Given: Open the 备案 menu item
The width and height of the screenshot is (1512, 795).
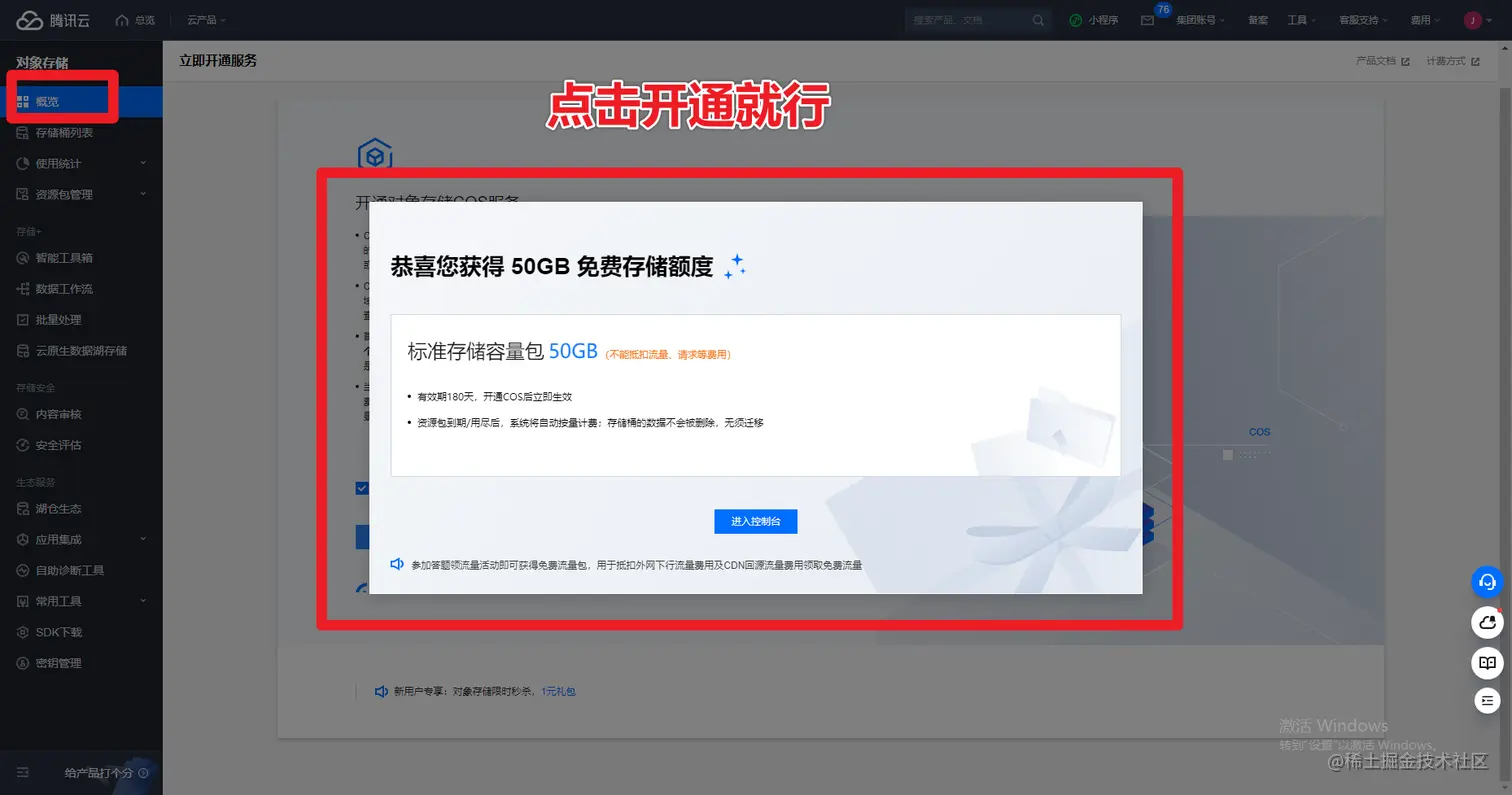Looking at the screenshot, I should (1258, 20).
